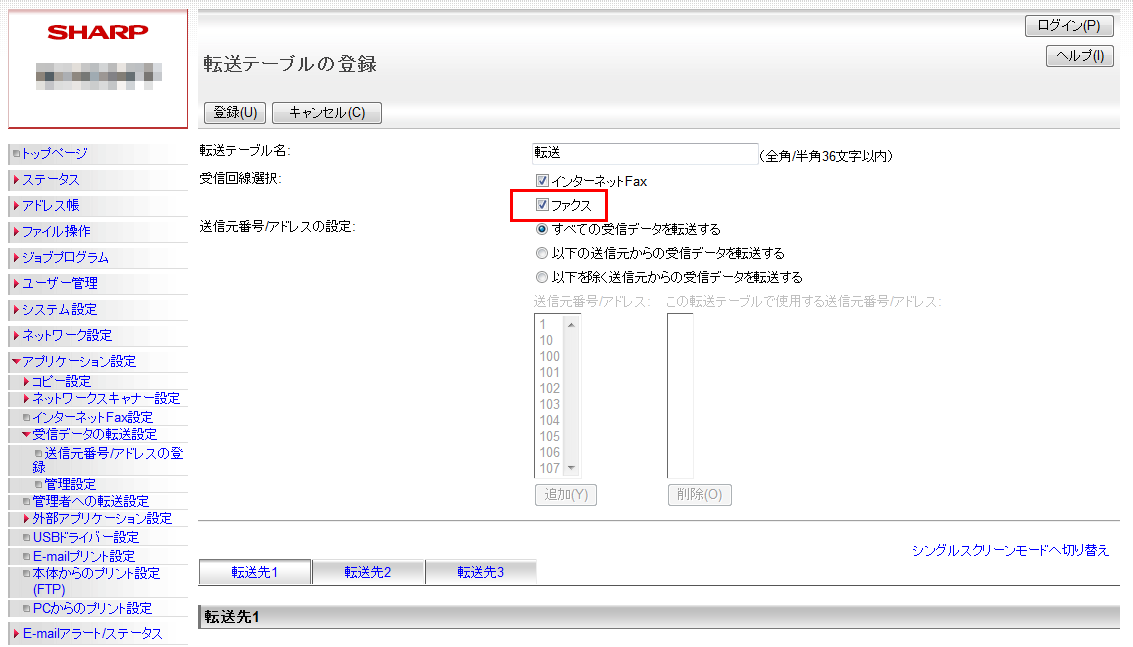The image size is (1133, 647).
Task: Expand E-mailアラート/ステータス menu
Action: coord(92,633)
